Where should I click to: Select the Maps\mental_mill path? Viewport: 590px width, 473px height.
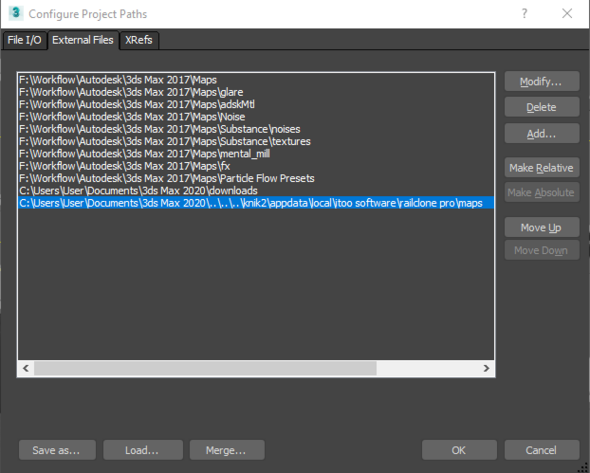coord(256,154)
